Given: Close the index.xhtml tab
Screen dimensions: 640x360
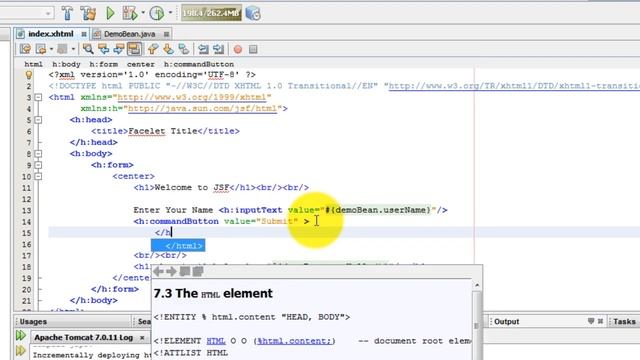Looking at the screenshot, I should tap(84, 34).
